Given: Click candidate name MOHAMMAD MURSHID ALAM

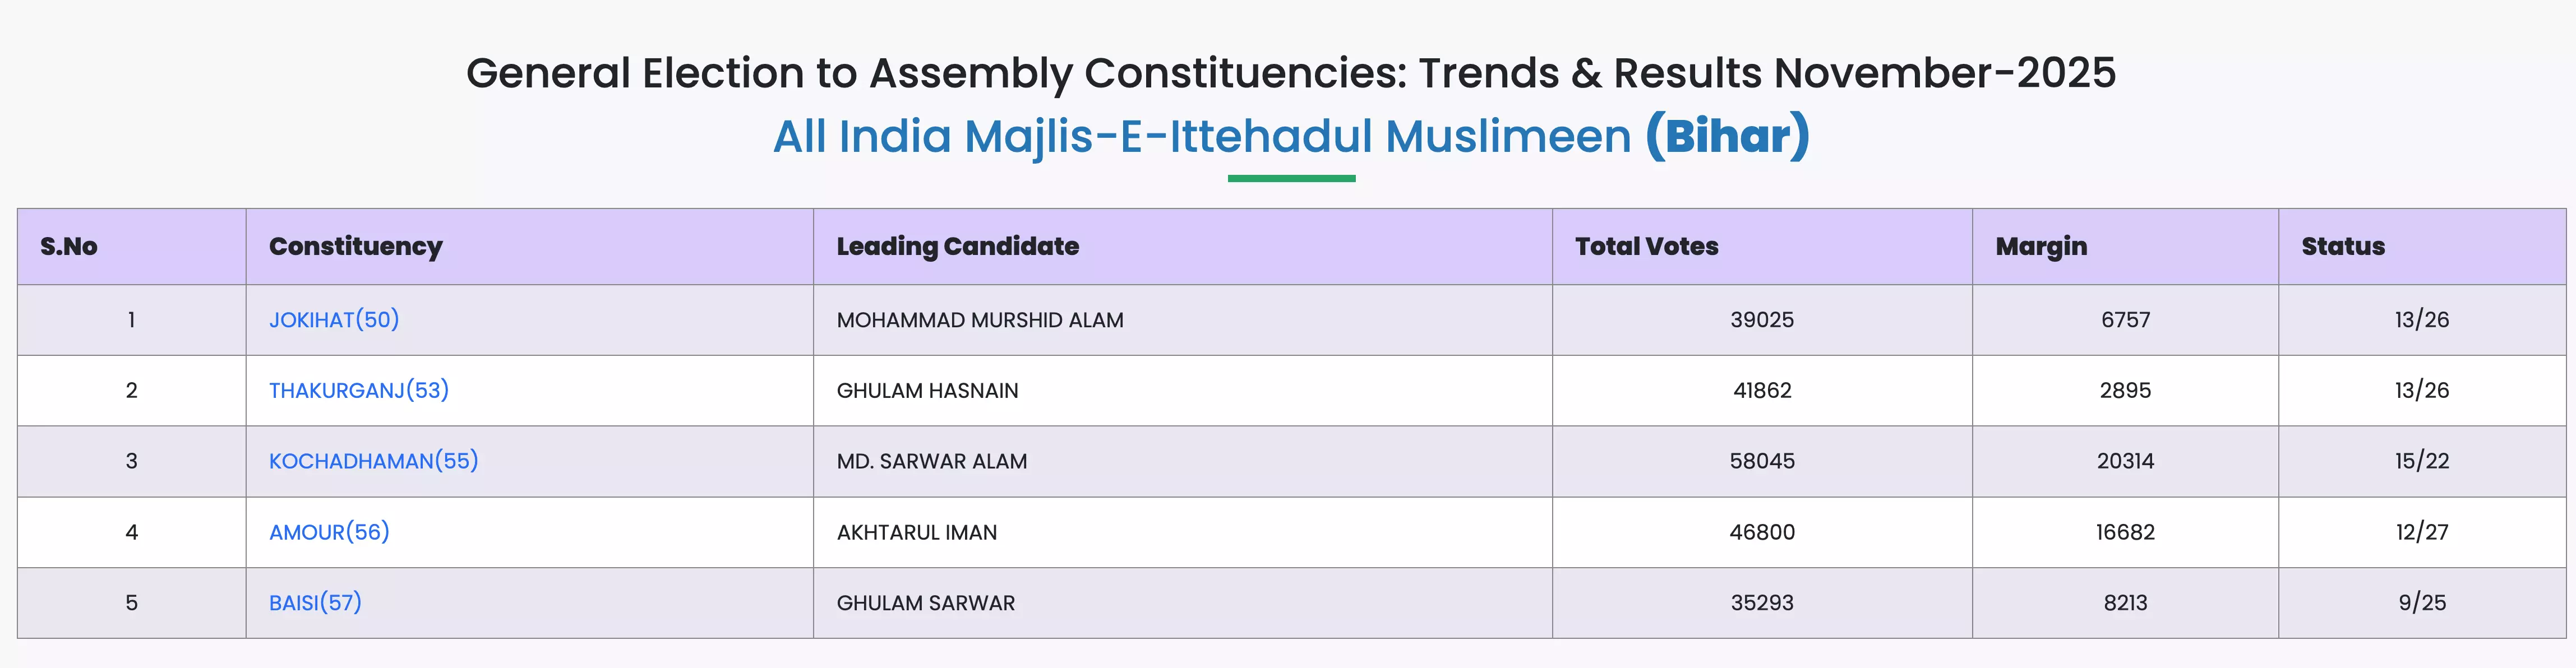Looking at the screenshot, I should coord(979,320).
